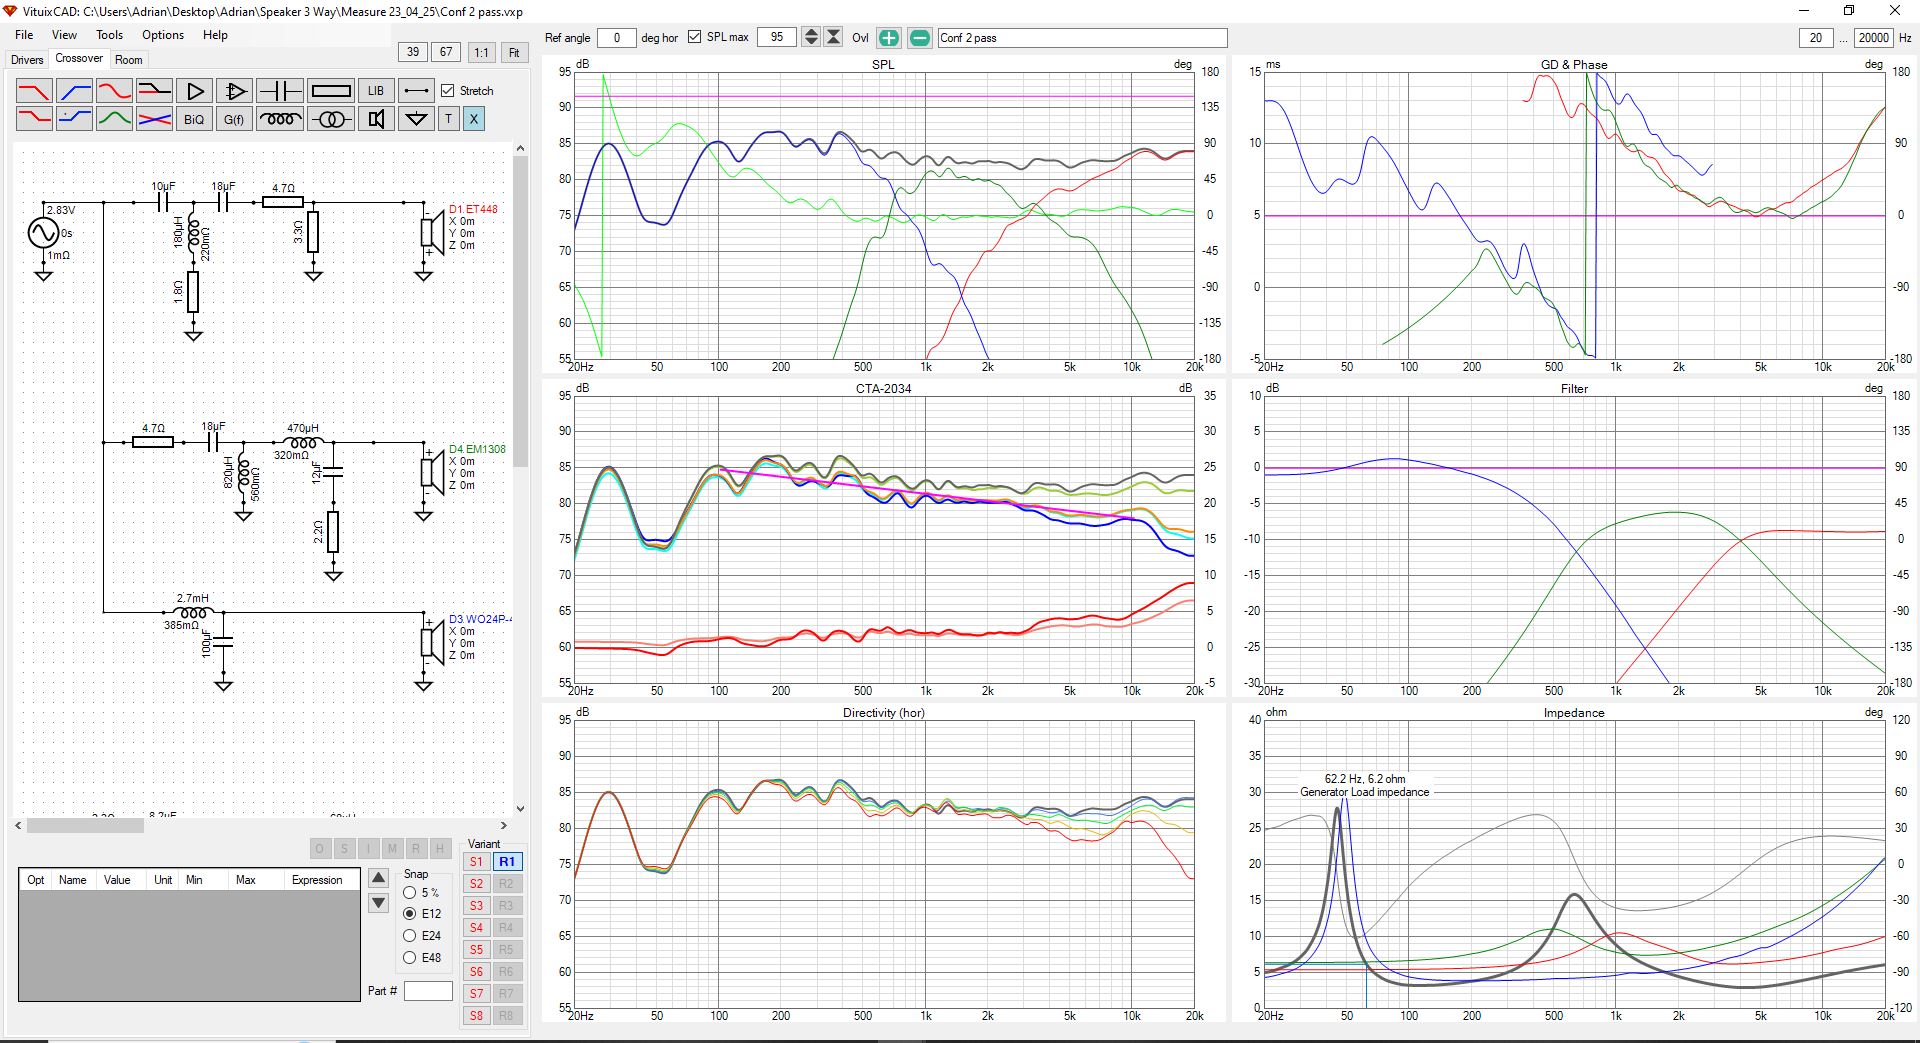Select the wire connection tool
Image resolution: width=1920 pixels, height=1043 pixels.
tap(417, 91)
